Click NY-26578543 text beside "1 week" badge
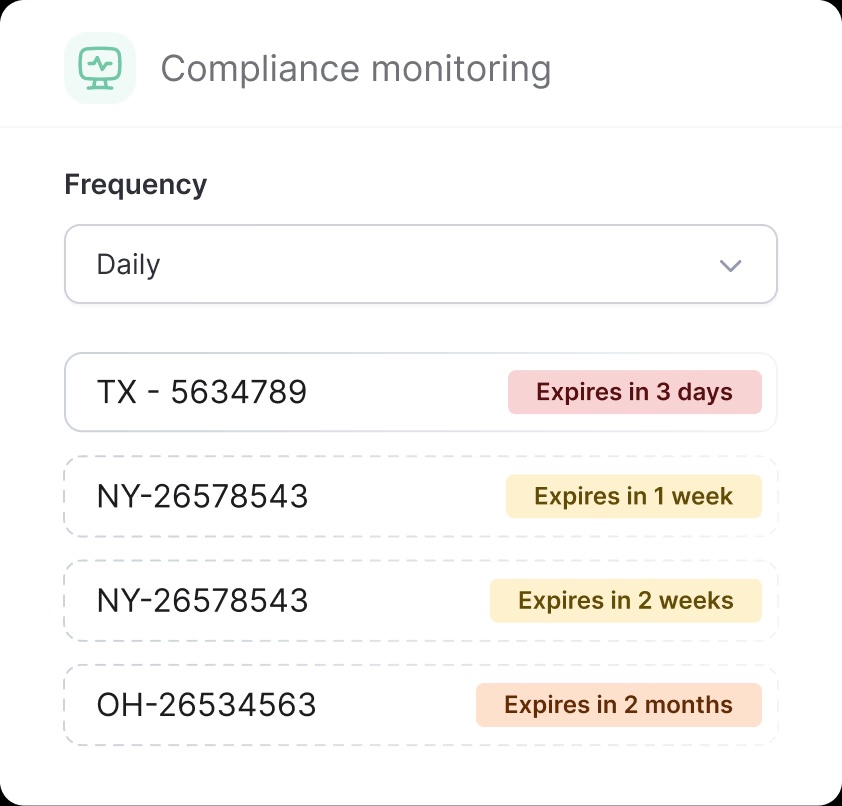 click(202, 496)
